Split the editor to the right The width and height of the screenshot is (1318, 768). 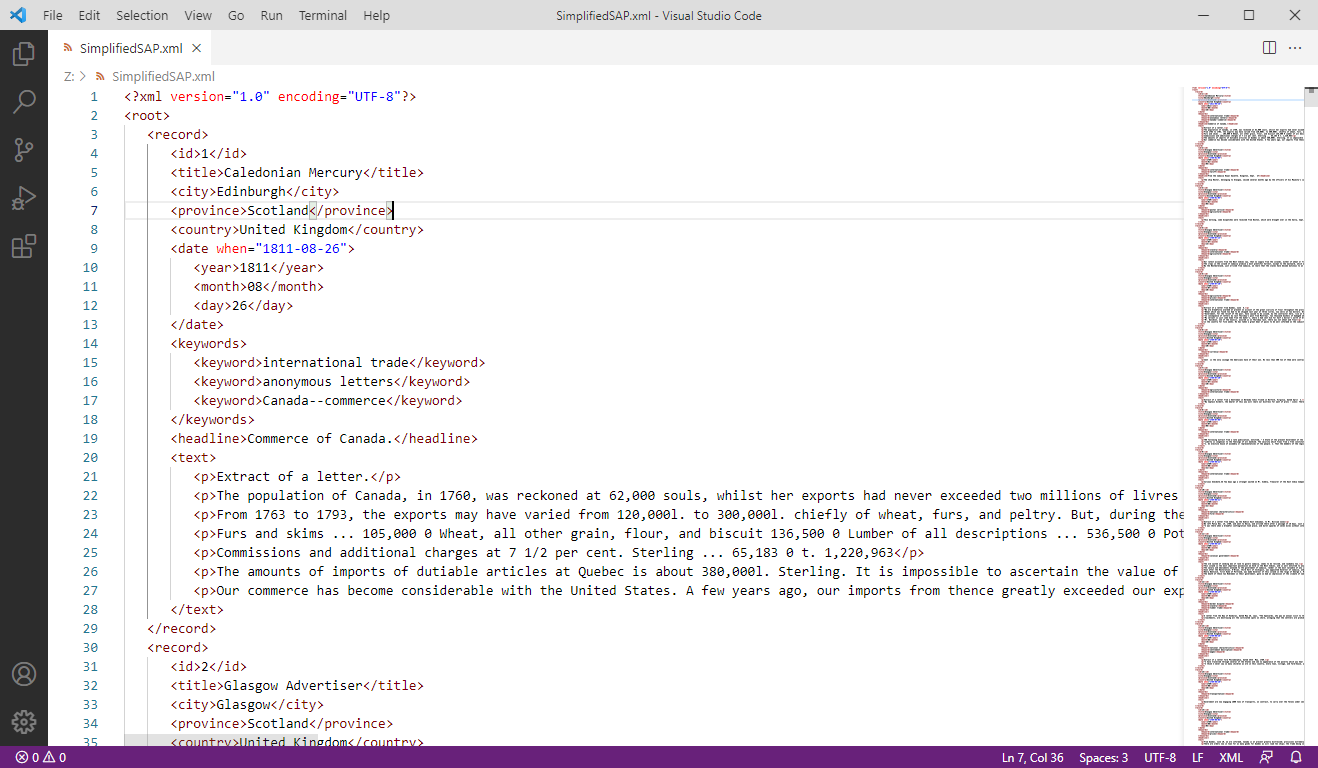click(1268, 47)
